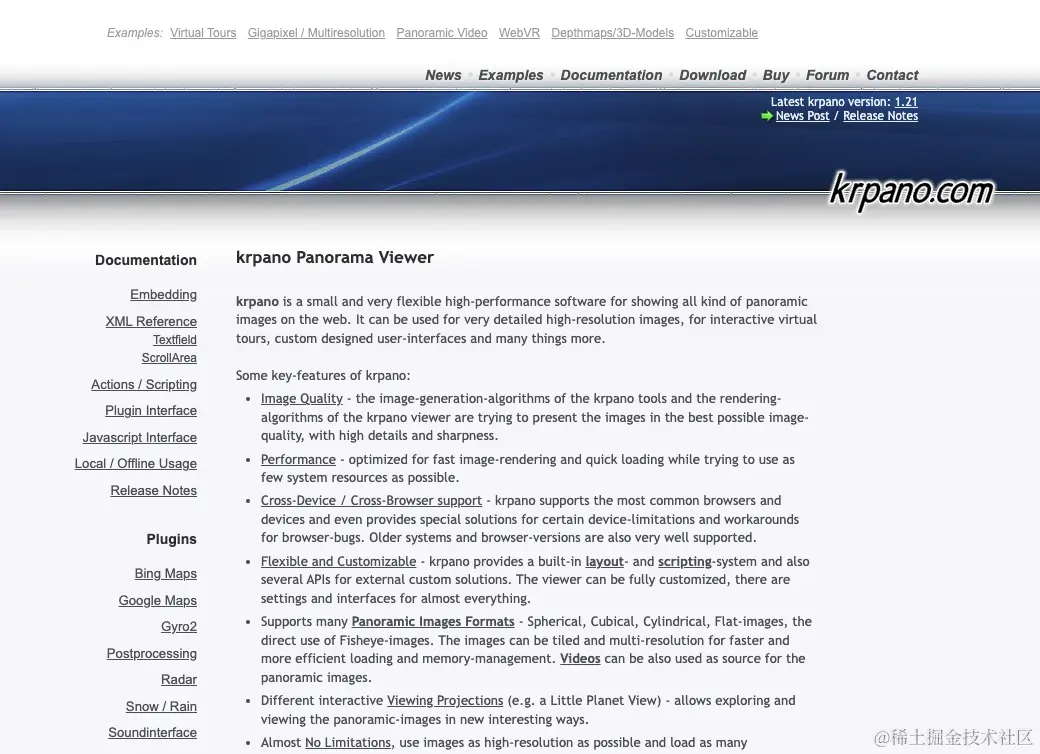Follow the Image Quality feature link
1040x754 pixels.
point(302,399)
